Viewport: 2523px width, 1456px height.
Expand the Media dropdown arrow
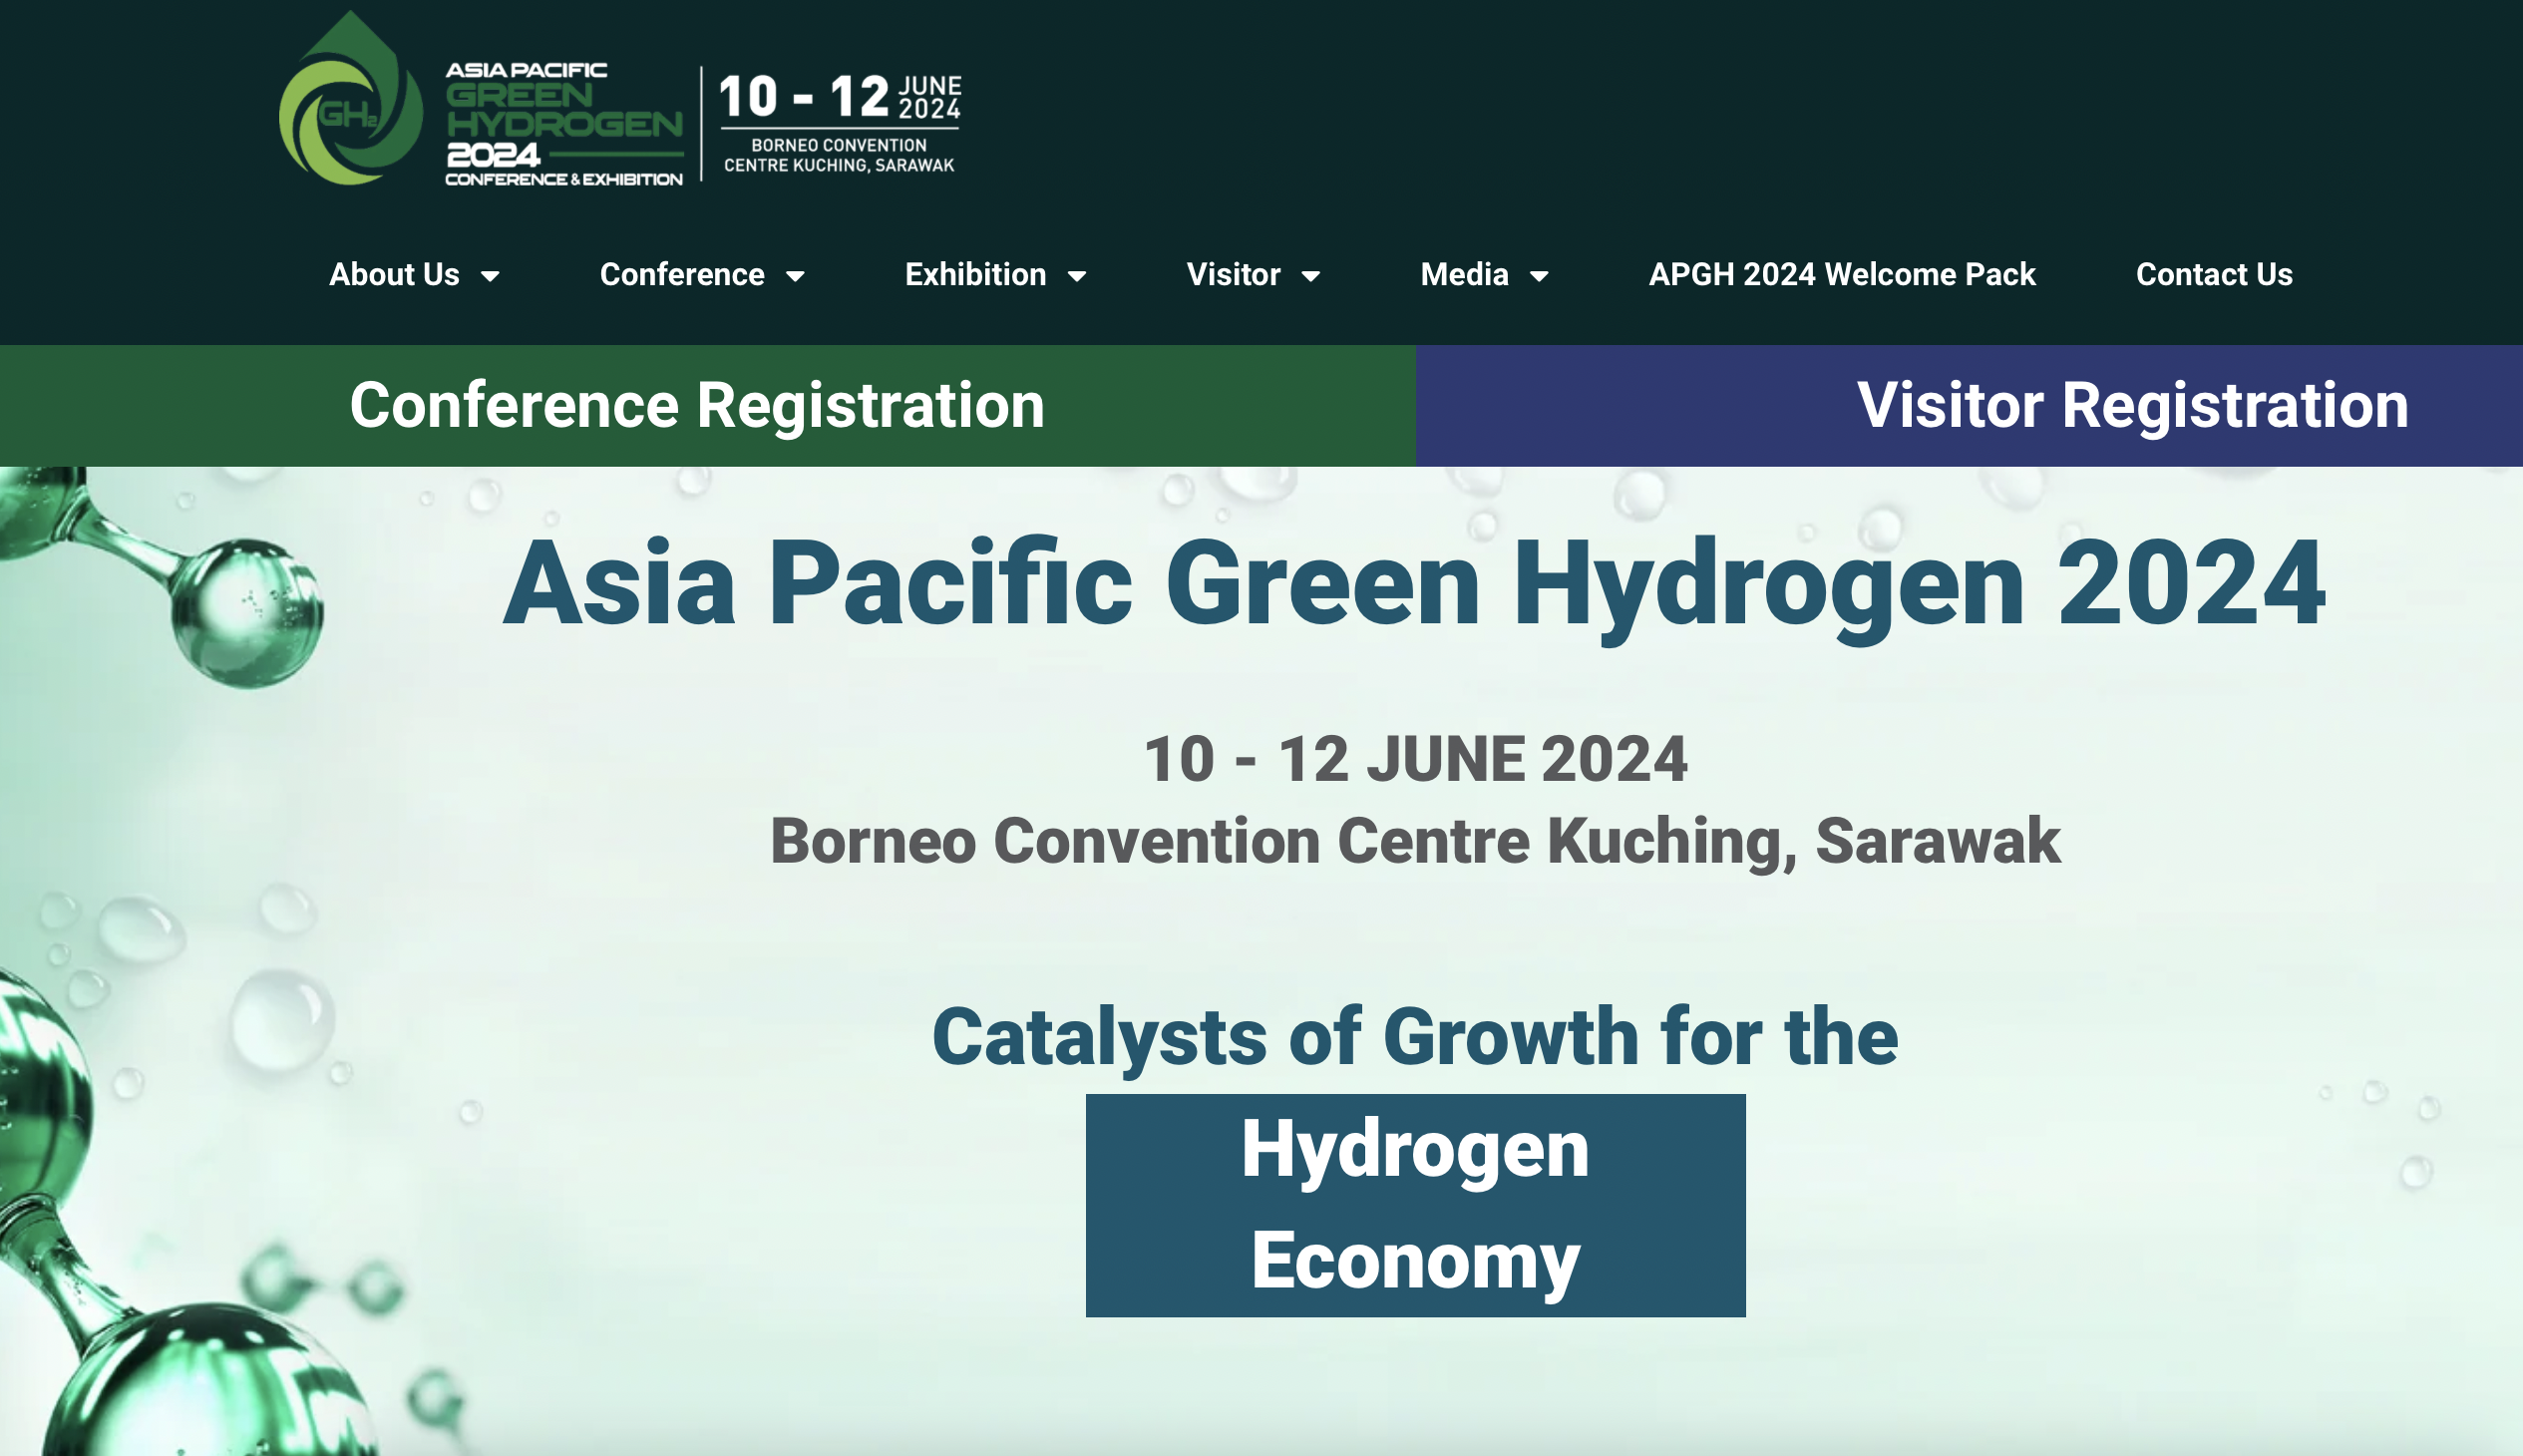click(x=1540, y=276)
